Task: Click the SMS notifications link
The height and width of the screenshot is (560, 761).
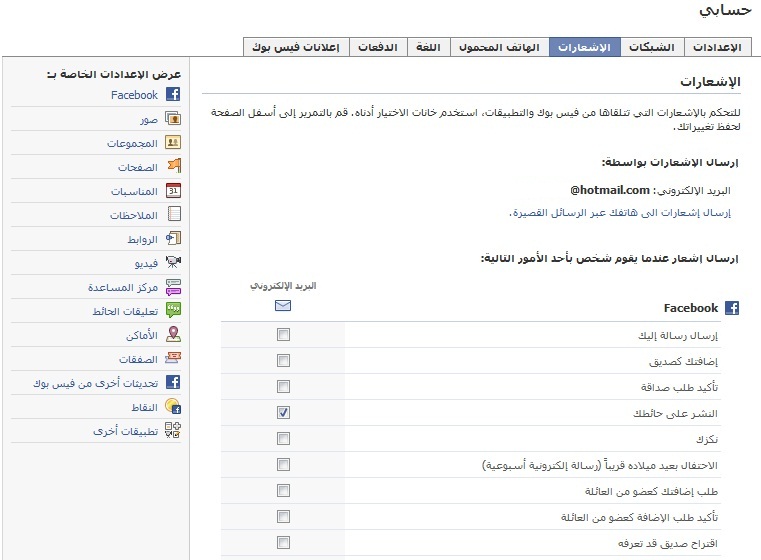Action: (621, 213)
